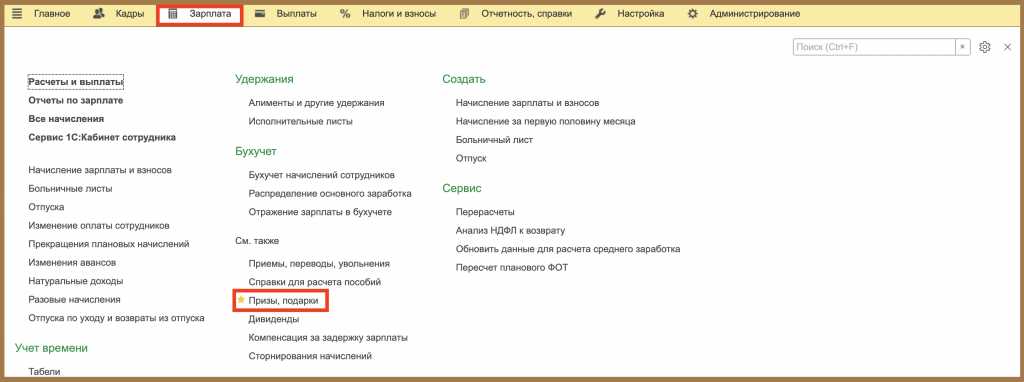Open Изменение оплаты сотрудников
The image size is (1024, 382).
click(99, 225)
